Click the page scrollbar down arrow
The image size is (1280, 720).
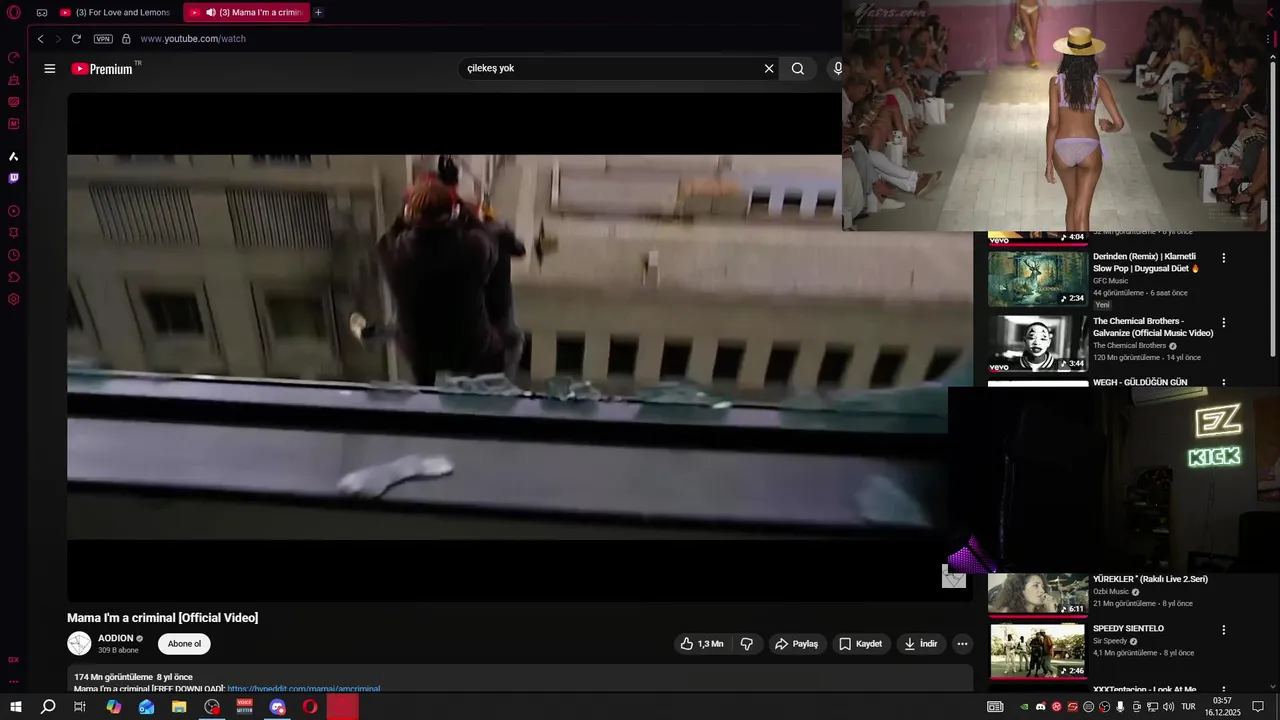coord(1273,687)
